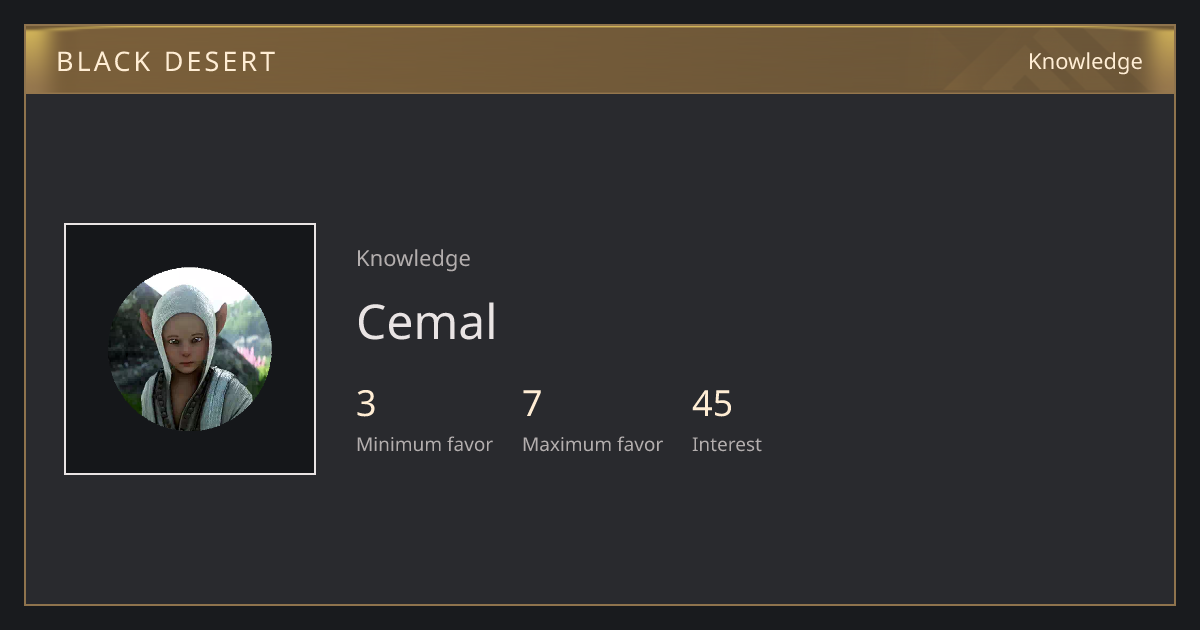Open the Knowledge label in the header
The width and height of the screenshot is (1200, 630).
[x=1085, y=62]
